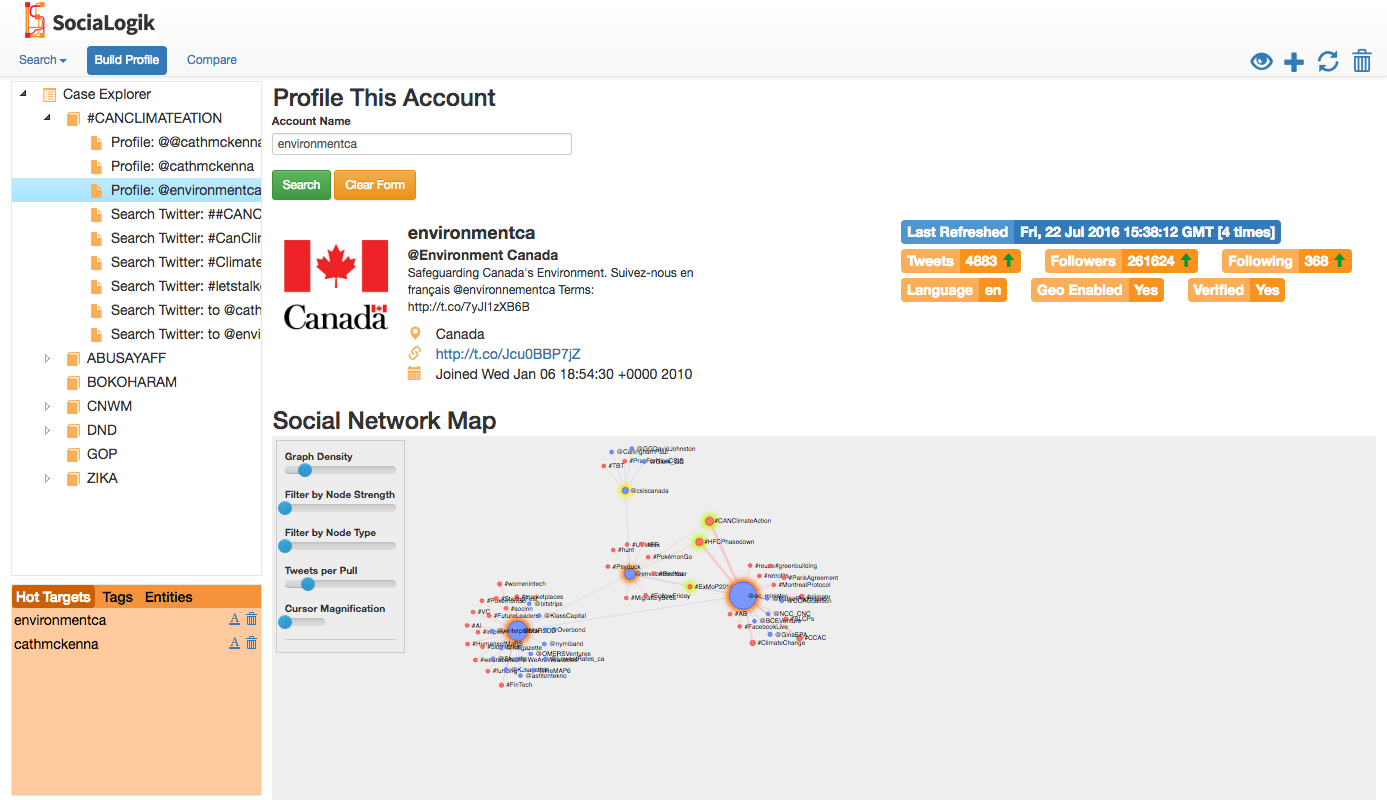Click the Last Refreshed badge
Screen dimensions: 1387x800
click(x=1091, y=232)
